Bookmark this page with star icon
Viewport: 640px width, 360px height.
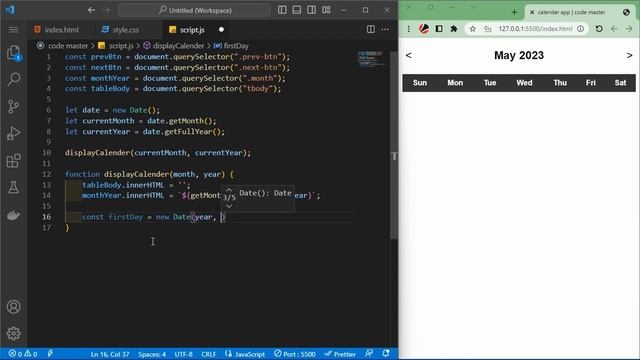click(473, 29)
